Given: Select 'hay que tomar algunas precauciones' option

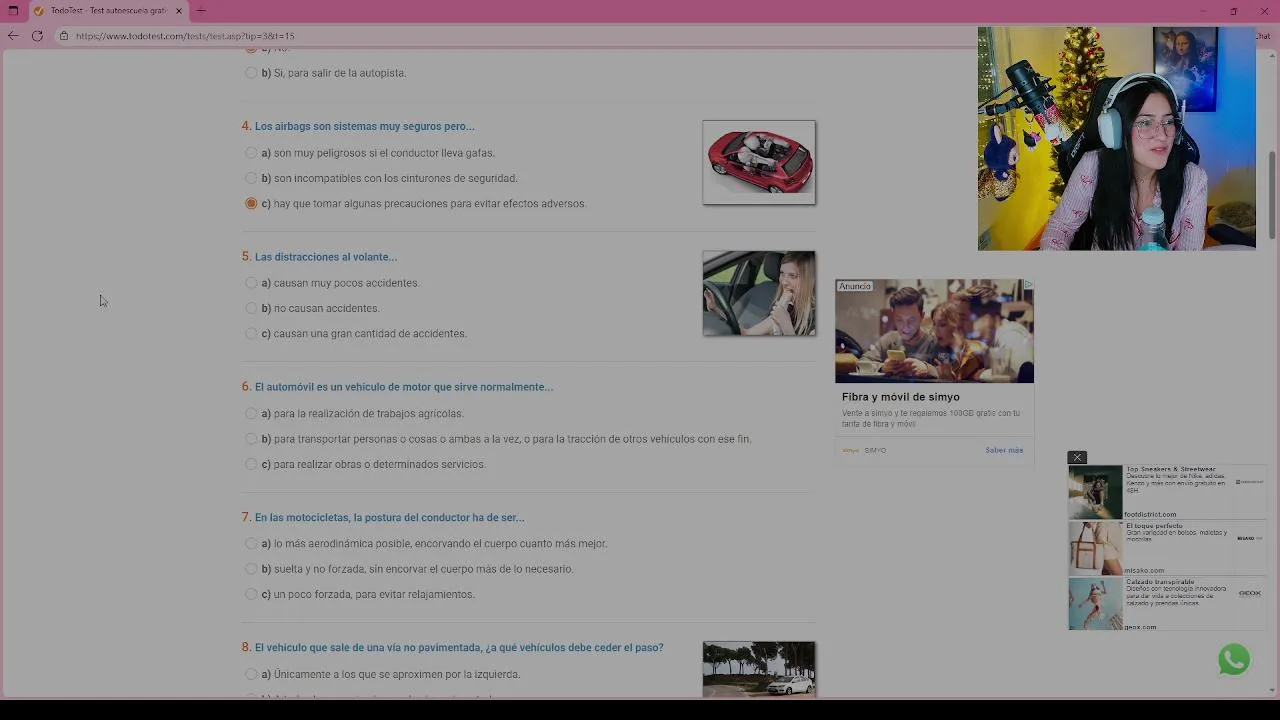Looking at the screenshot, I should pyautogui.click(x=251, y=203).
